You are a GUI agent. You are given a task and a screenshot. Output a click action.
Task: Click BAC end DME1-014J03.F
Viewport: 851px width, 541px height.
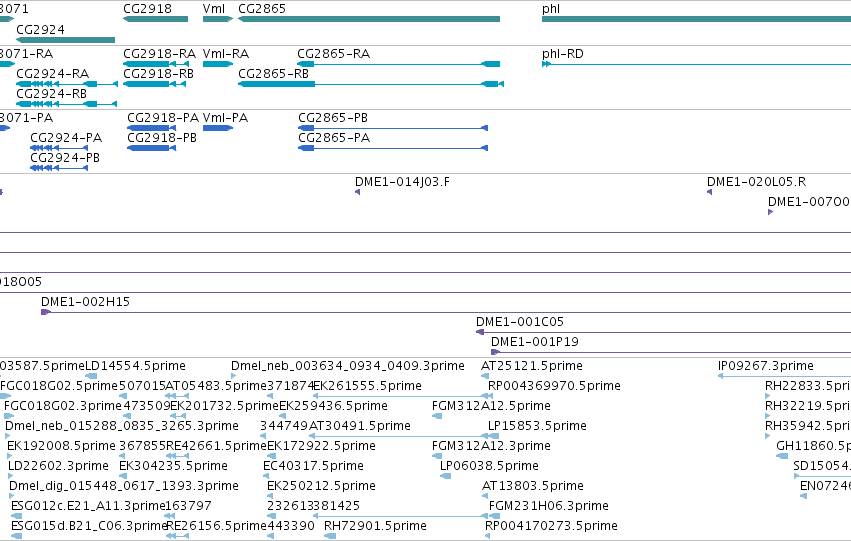[402, 182]
